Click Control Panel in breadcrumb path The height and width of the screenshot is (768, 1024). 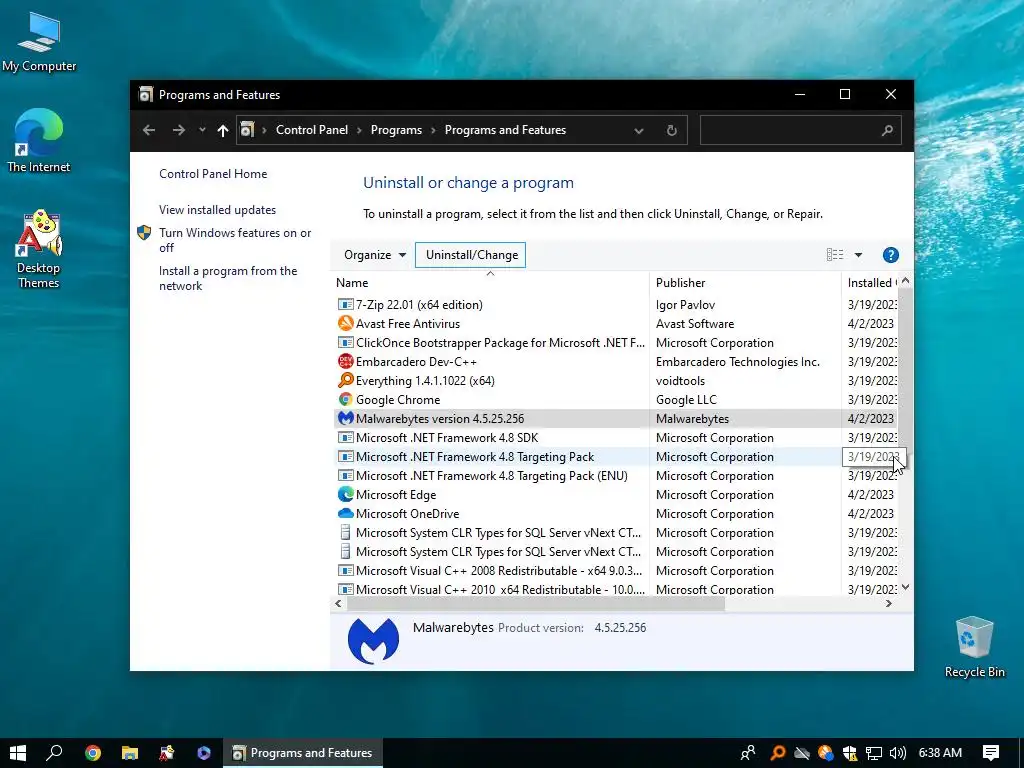pyautogui.click(x=312, y=130)
